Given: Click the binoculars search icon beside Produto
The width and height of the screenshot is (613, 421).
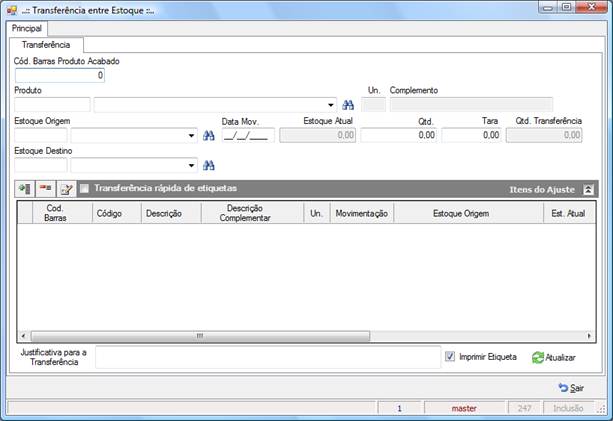Looking at the screenshot, I should click(x=348, y=105).
